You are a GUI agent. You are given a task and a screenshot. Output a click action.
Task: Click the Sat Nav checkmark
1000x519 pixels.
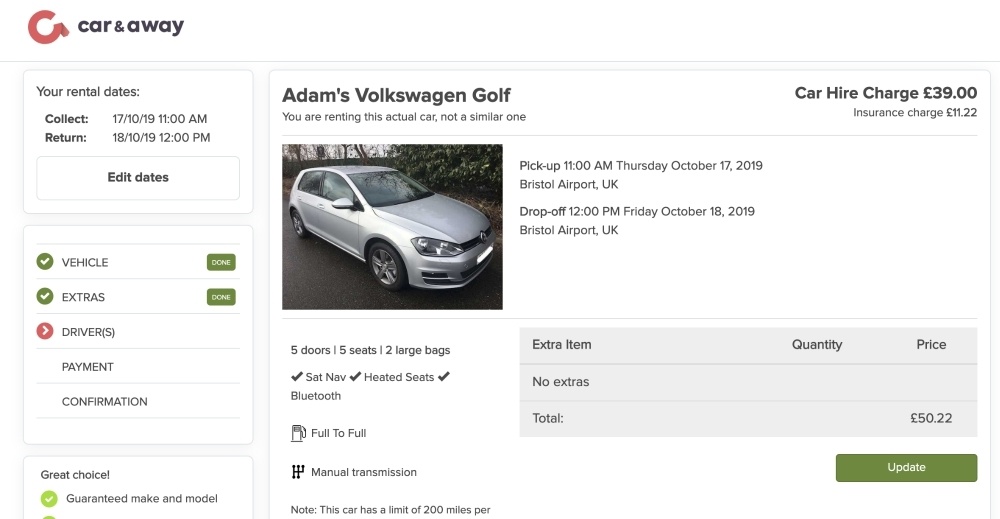[x=297, y=377]
